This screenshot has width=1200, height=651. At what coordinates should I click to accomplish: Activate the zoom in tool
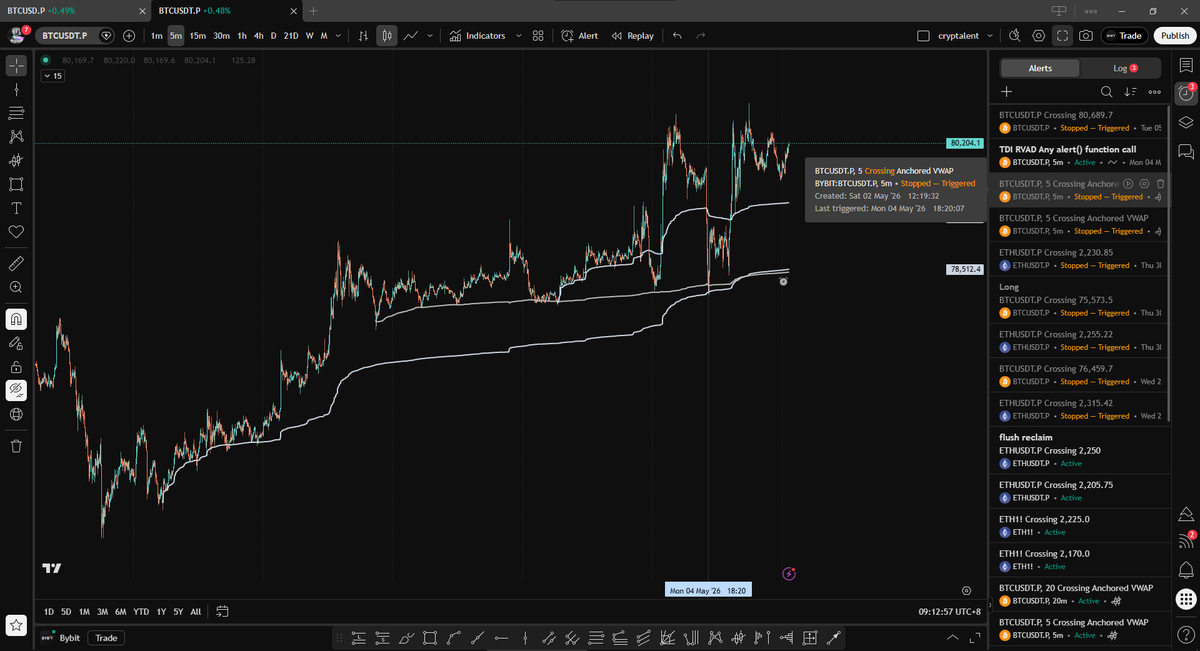16,287
